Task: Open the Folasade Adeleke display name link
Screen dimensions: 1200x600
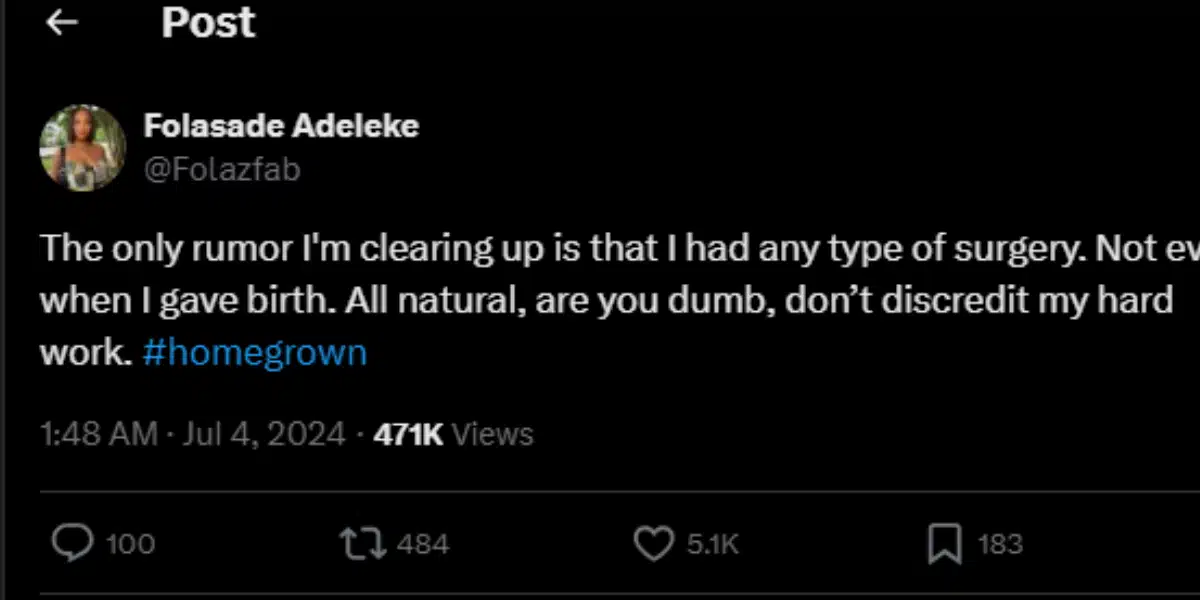Action: click(x=281, y=126)
